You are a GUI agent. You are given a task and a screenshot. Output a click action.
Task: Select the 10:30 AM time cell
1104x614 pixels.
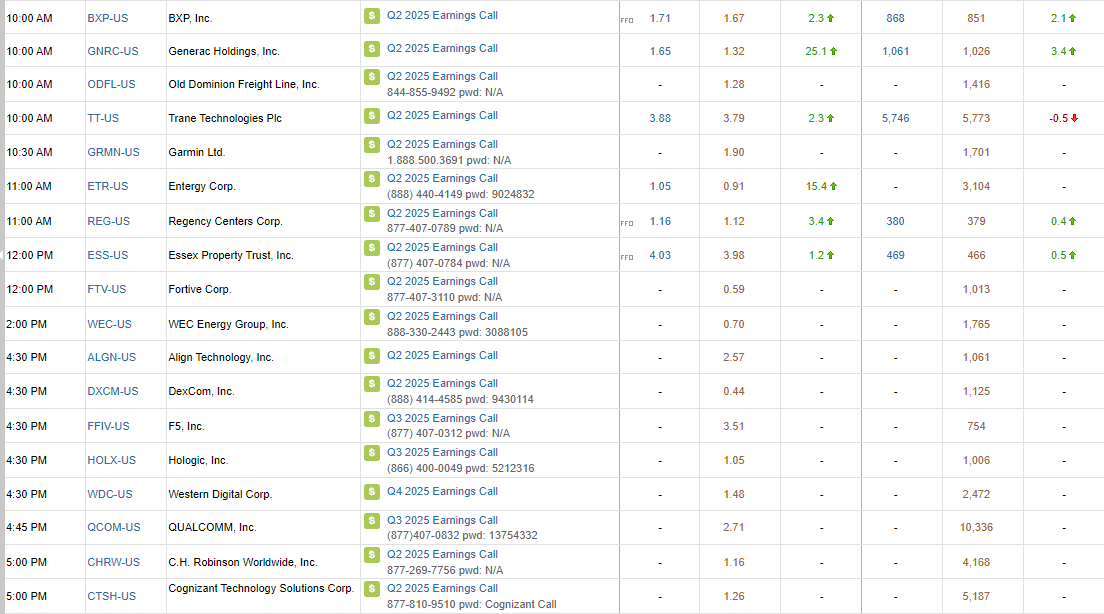coord(30,152)
